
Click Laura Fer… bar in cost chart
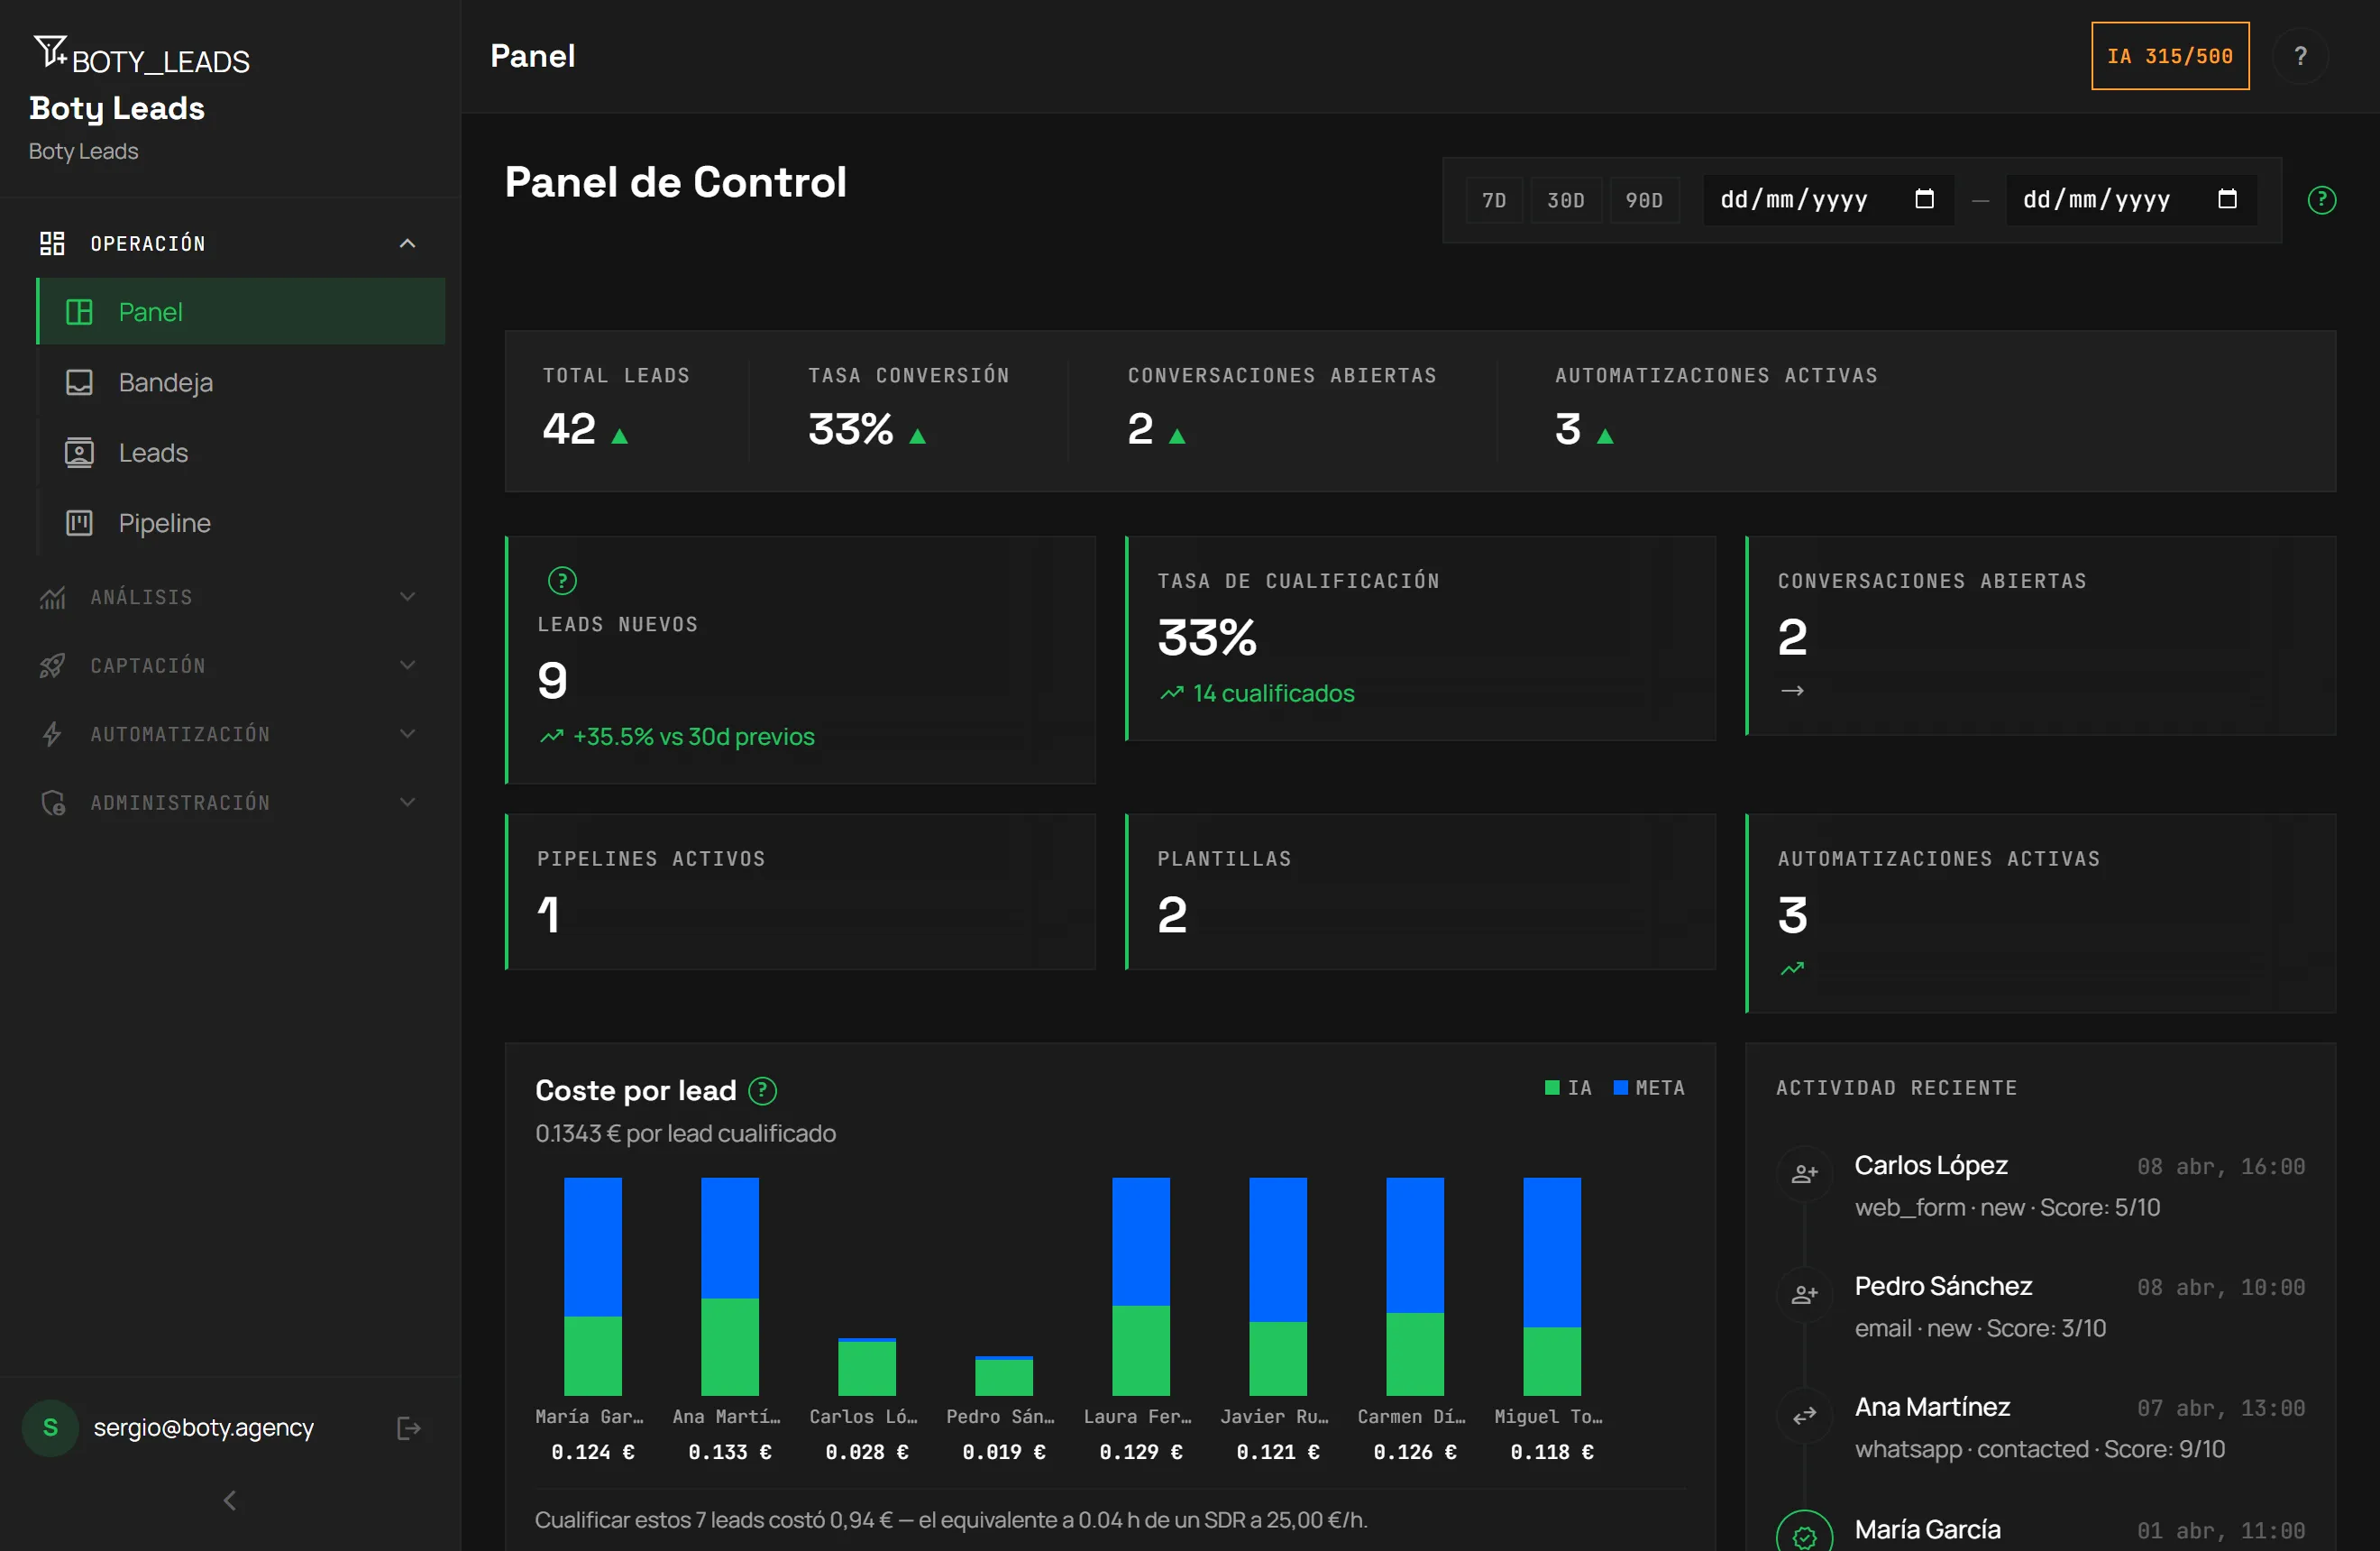click(1141, 1286)
